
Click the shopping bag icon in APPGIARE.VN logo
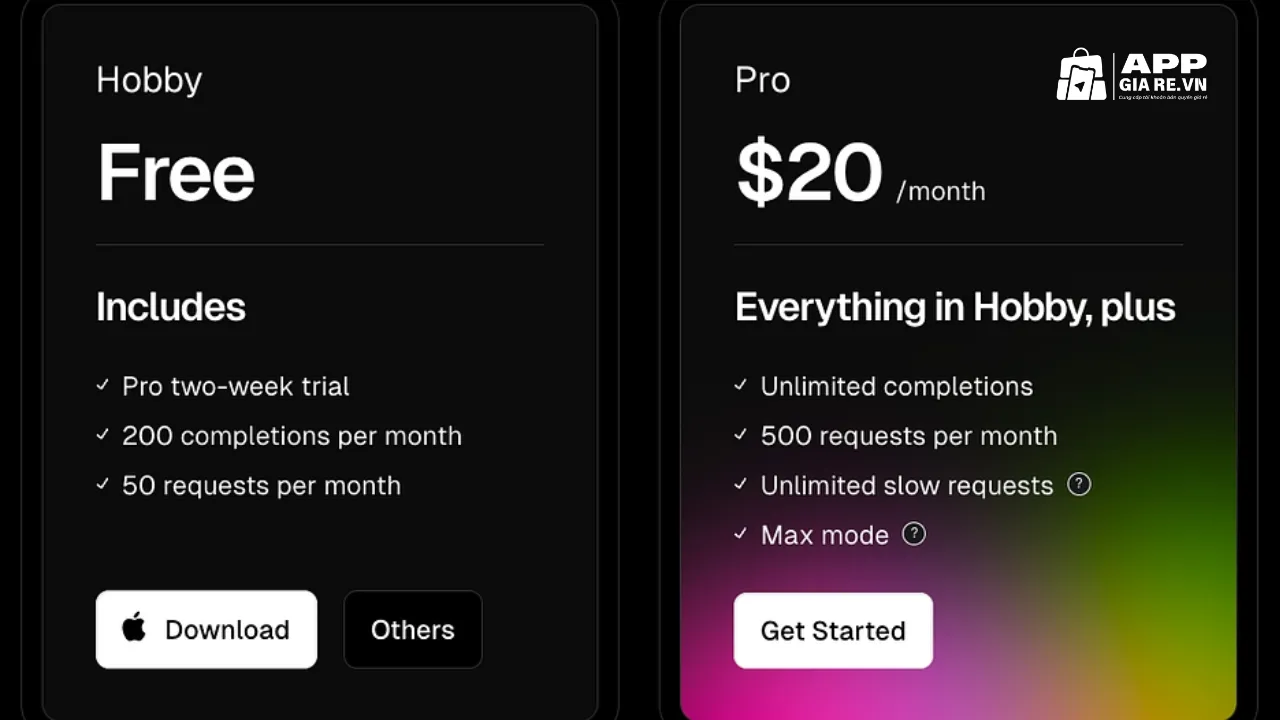coord(1081,75)
